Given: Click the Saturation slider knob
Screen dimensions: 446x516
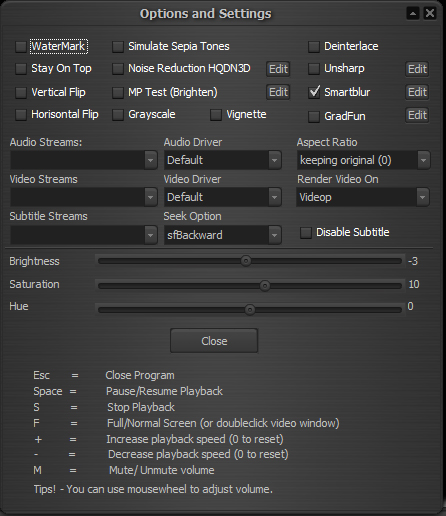Looking at the screenshot, I should (265, 286).
